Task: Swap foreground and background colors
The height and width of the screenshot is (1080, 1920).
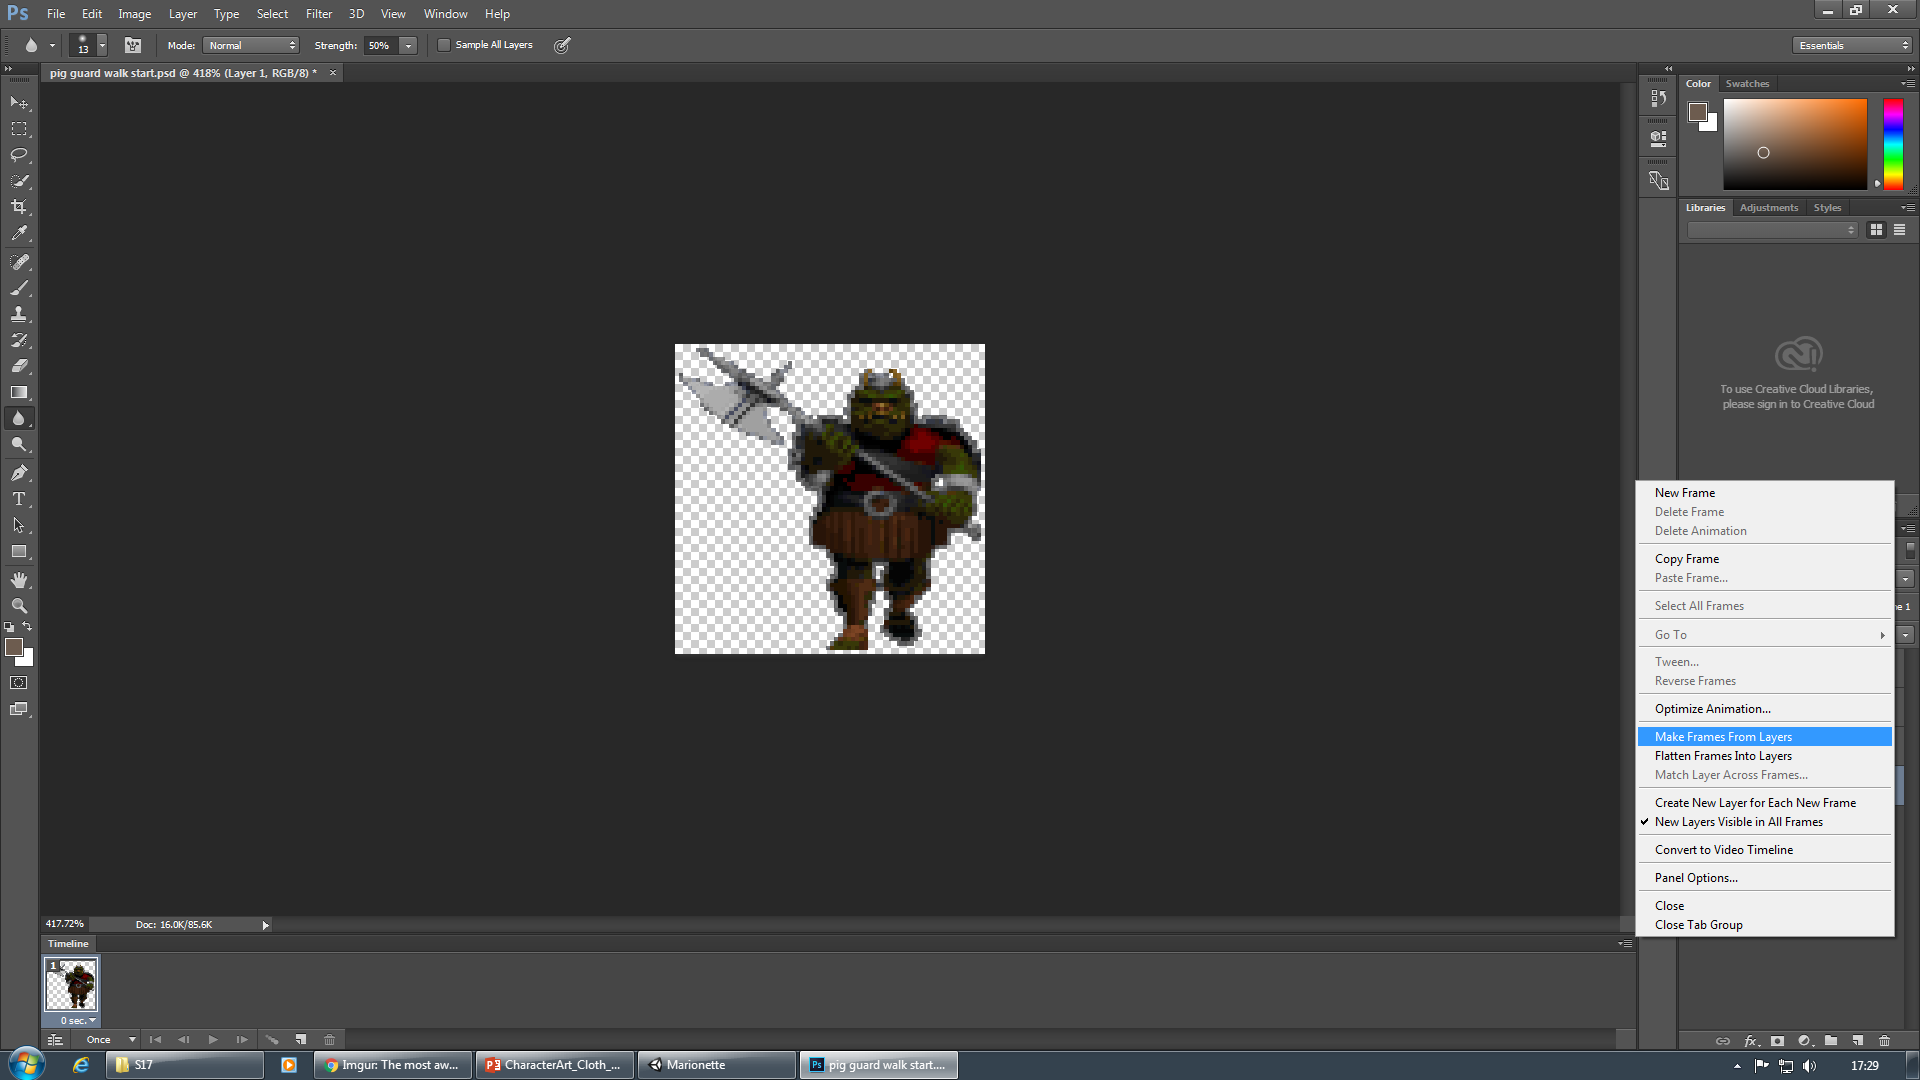Action: point(27,627)
